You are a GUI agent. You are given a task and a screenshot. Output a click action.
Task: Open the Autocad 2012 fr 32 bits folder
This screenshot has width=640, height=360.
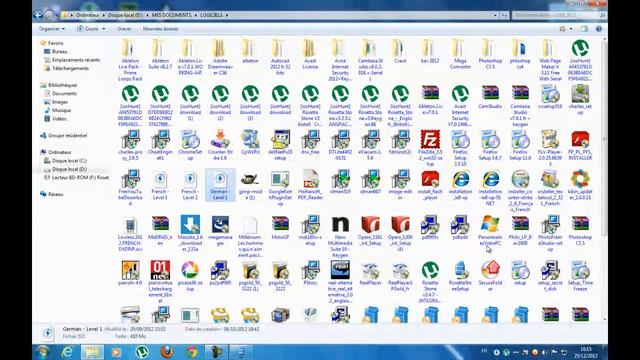(x=280, y=49)
